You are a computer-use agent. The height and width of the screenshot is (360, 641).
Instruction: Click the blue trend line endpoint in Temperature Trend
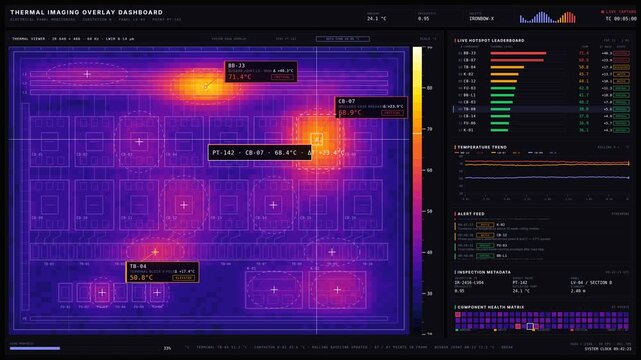click(628, 178)
